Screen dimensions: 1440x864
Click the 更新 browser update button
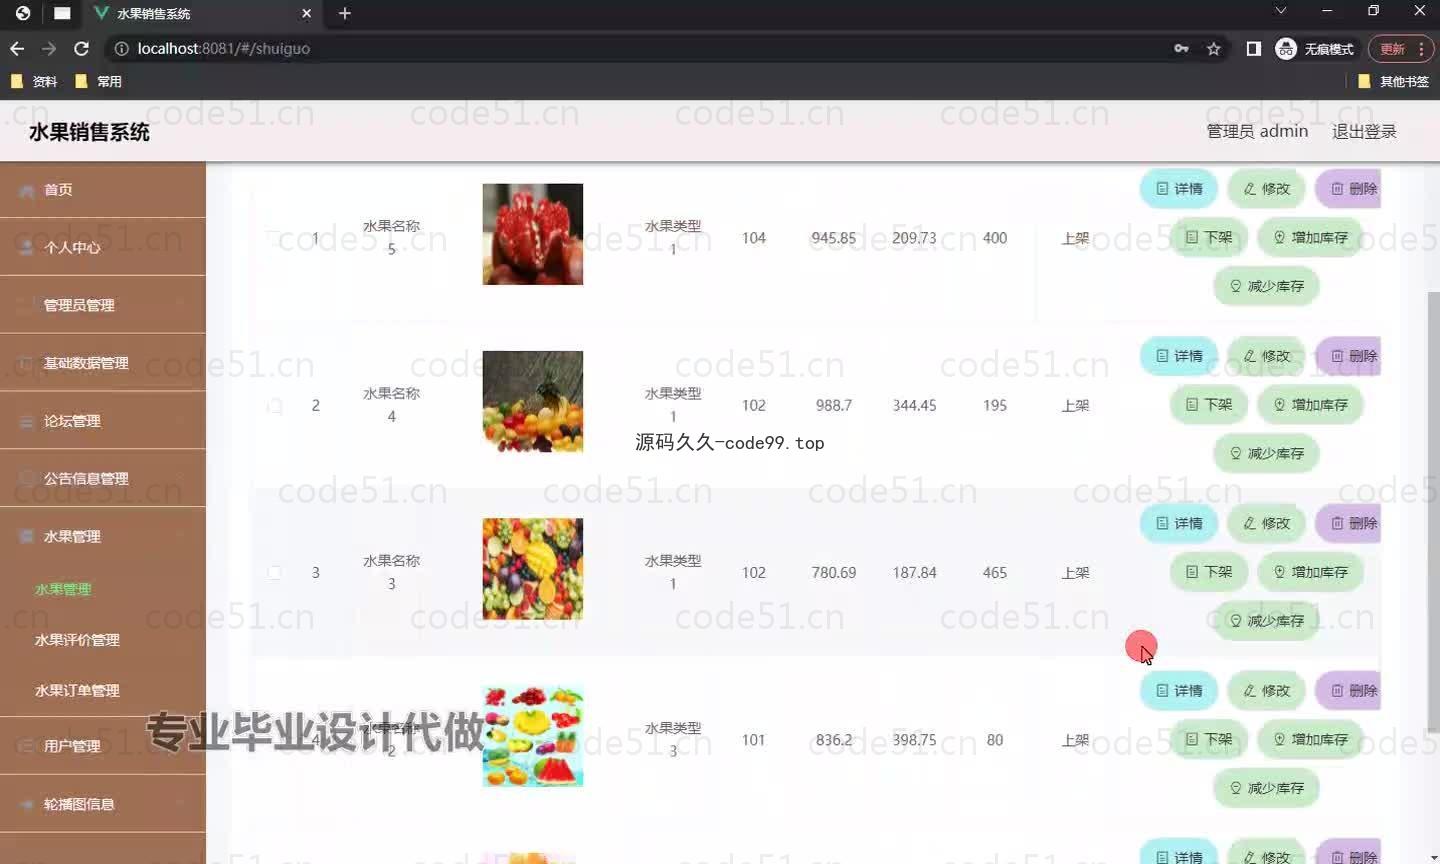[1400, 48]
